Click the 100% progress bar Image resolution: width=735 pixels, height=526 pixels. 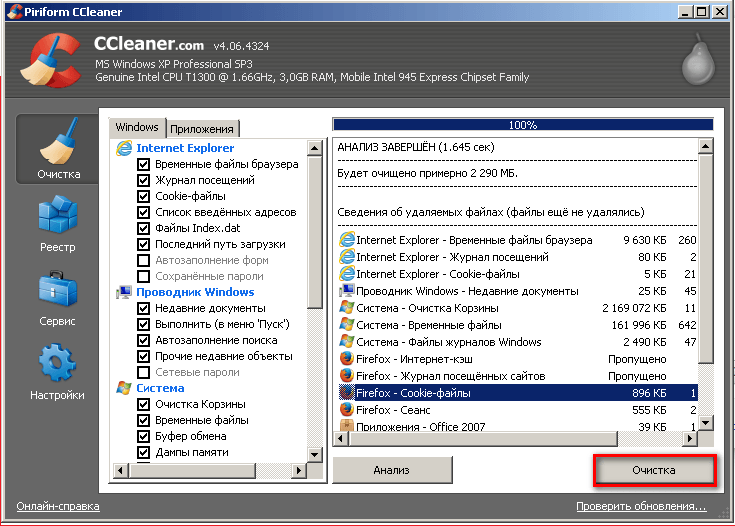[x=523, y=126]
